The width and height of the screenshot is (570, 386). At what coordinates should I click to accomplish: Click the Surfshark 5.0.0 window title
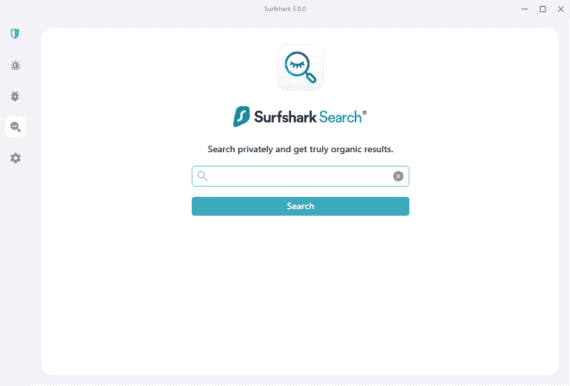point(285,9)
